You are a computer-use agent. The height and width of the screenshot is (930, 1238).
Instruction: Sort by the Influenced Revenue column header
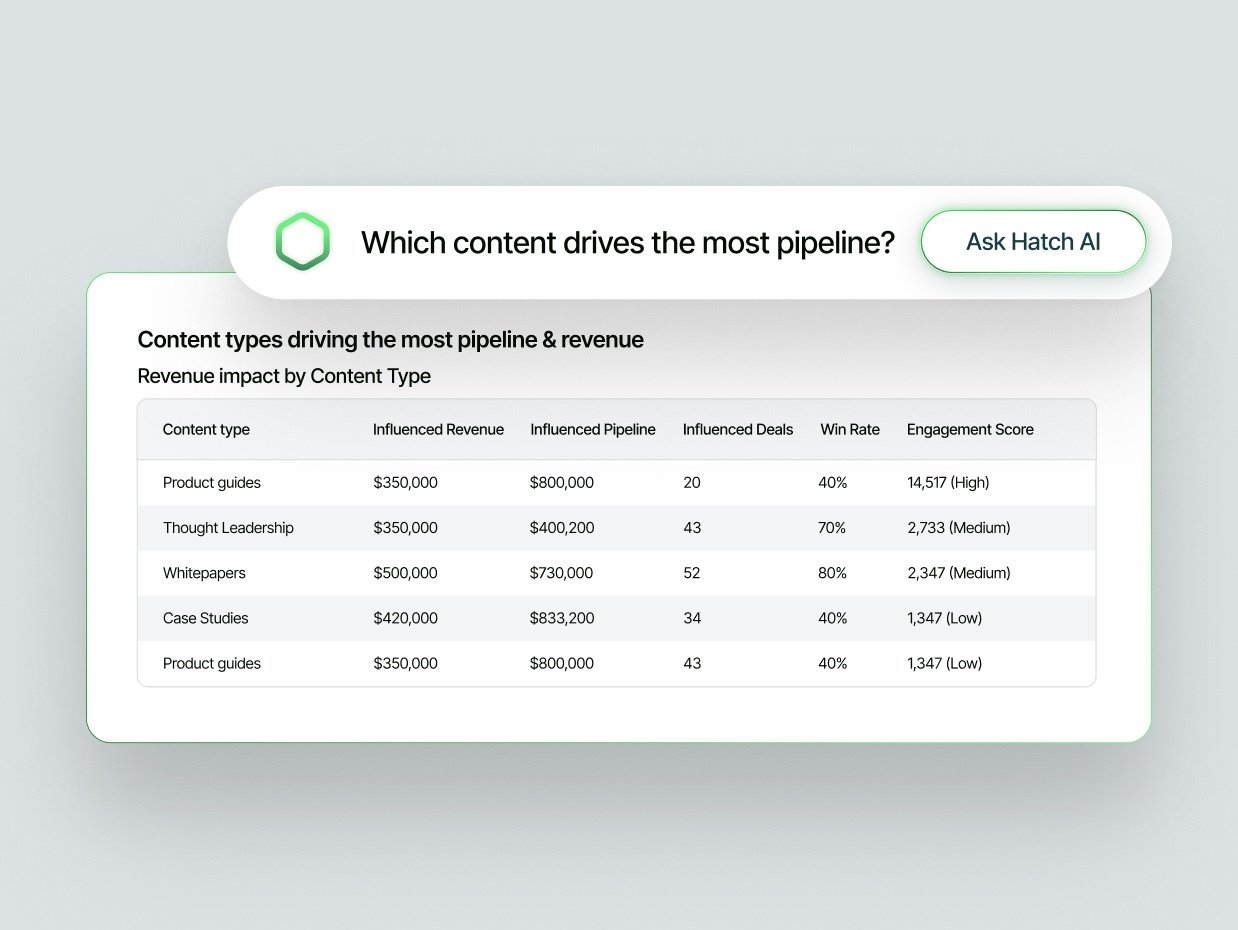tap(438, 430)
